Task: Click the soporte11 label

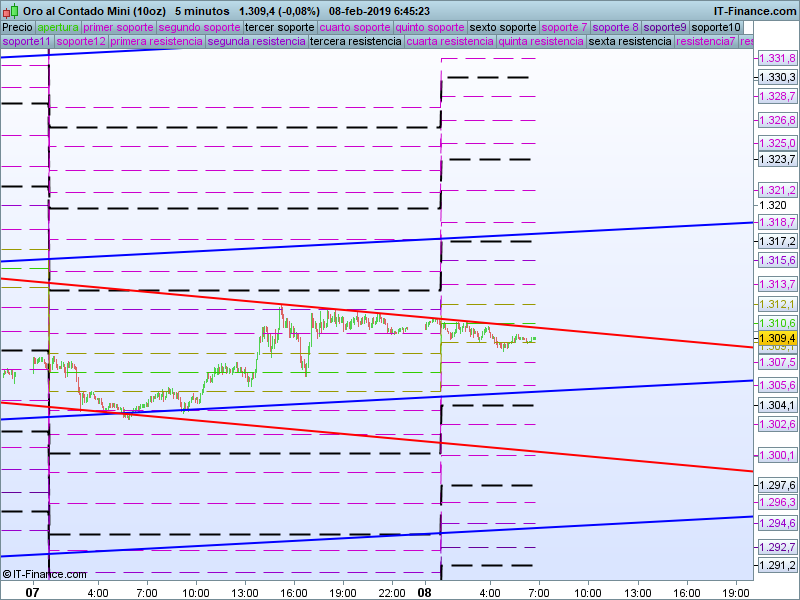Action: 27,41
